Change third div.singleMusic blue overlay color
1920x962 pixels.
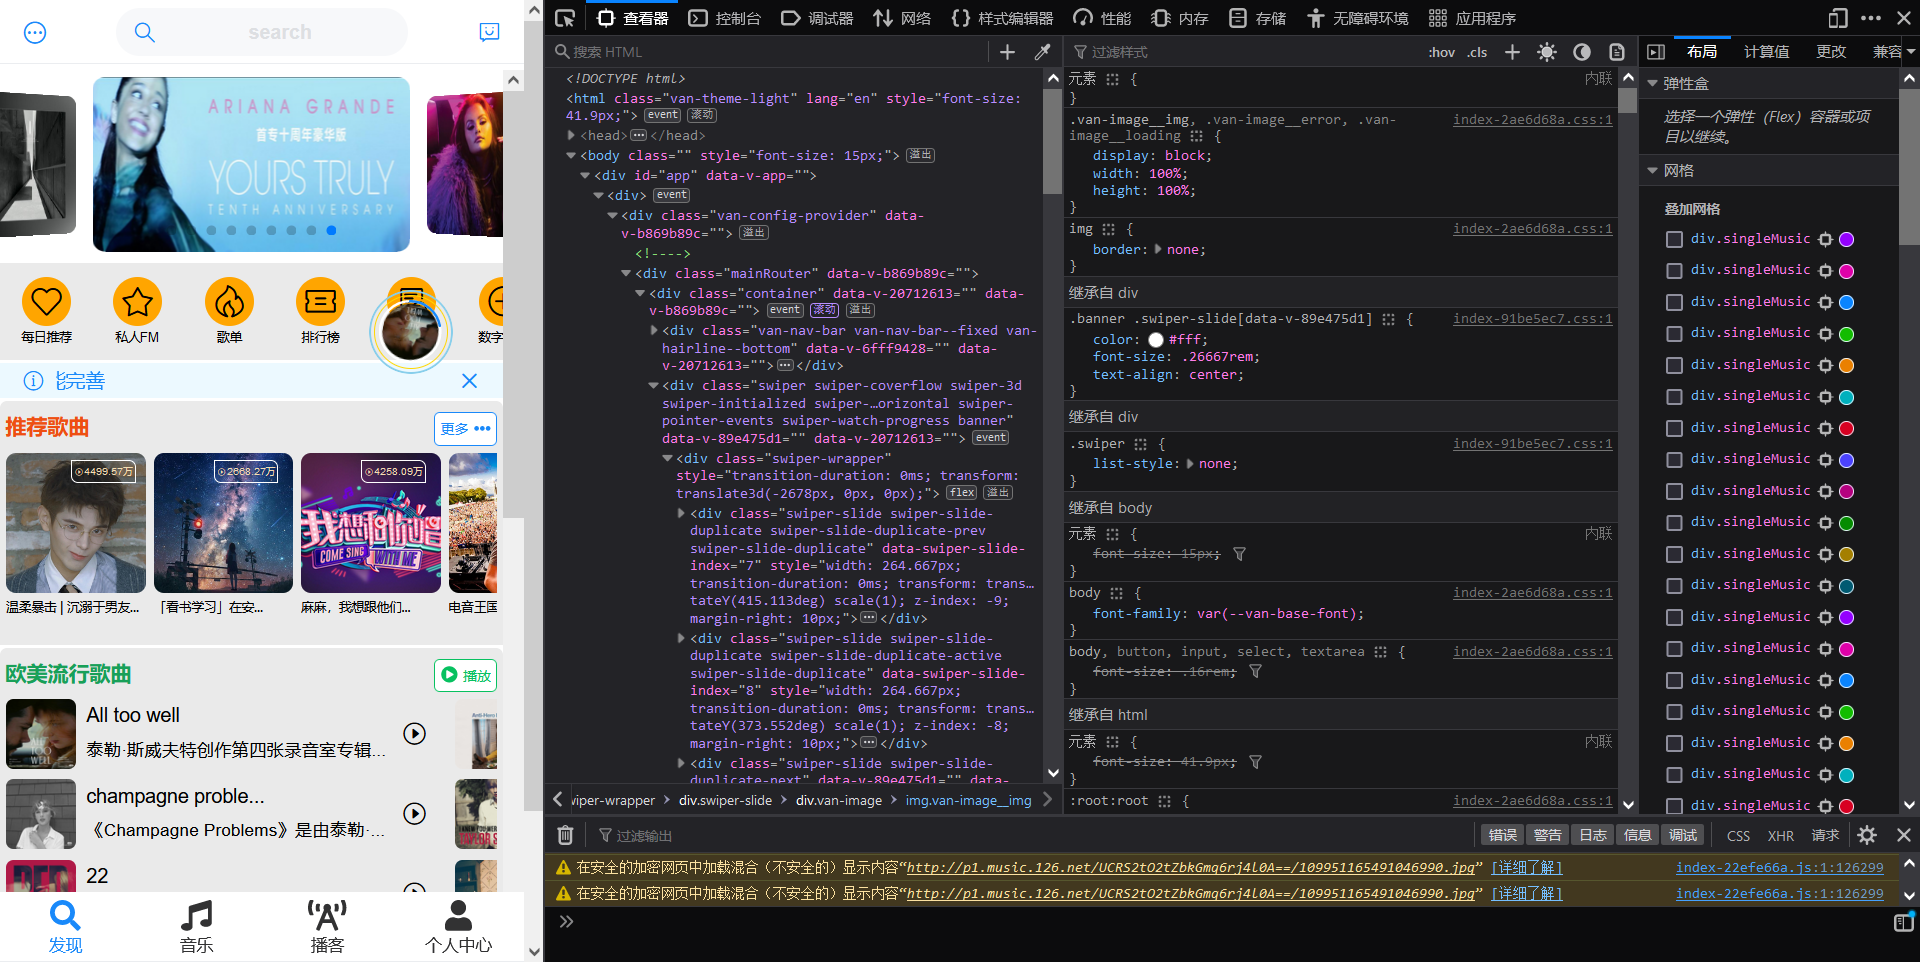[1847, 302]
